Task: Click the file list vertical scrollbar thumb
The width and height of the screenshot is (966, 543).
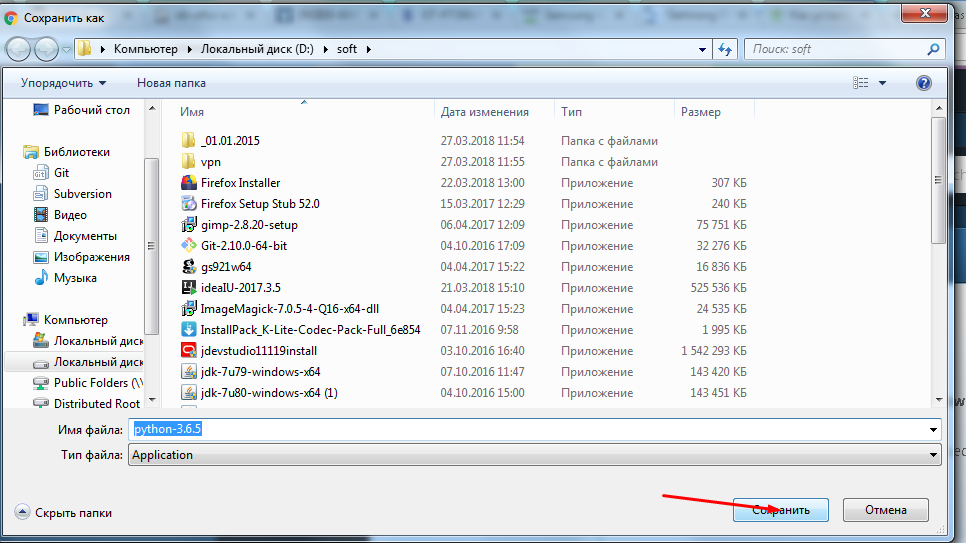Action: pyautogui.click(x=938, y=180)
